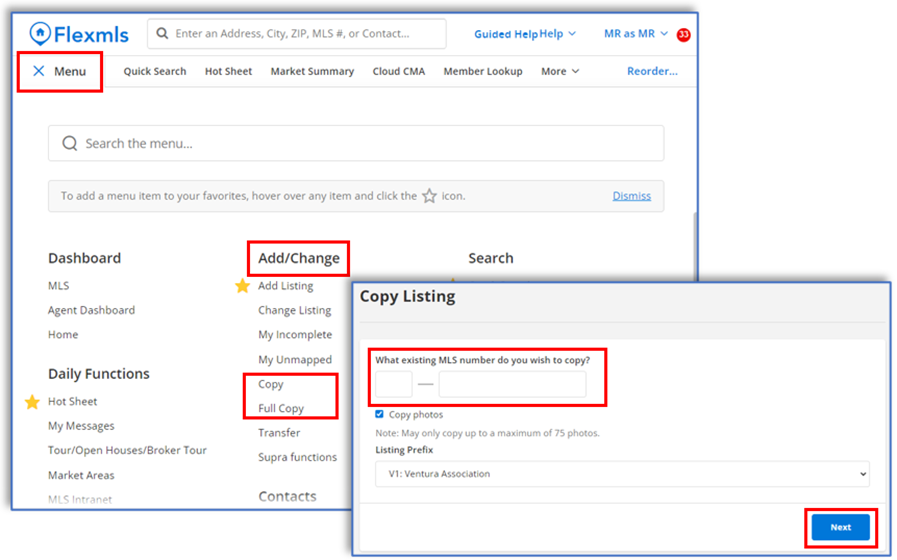Viewport: 897px width, 560px height.
Task: Unfavorite Add Listing via its gold star
Action: click(x=243, y=286)
